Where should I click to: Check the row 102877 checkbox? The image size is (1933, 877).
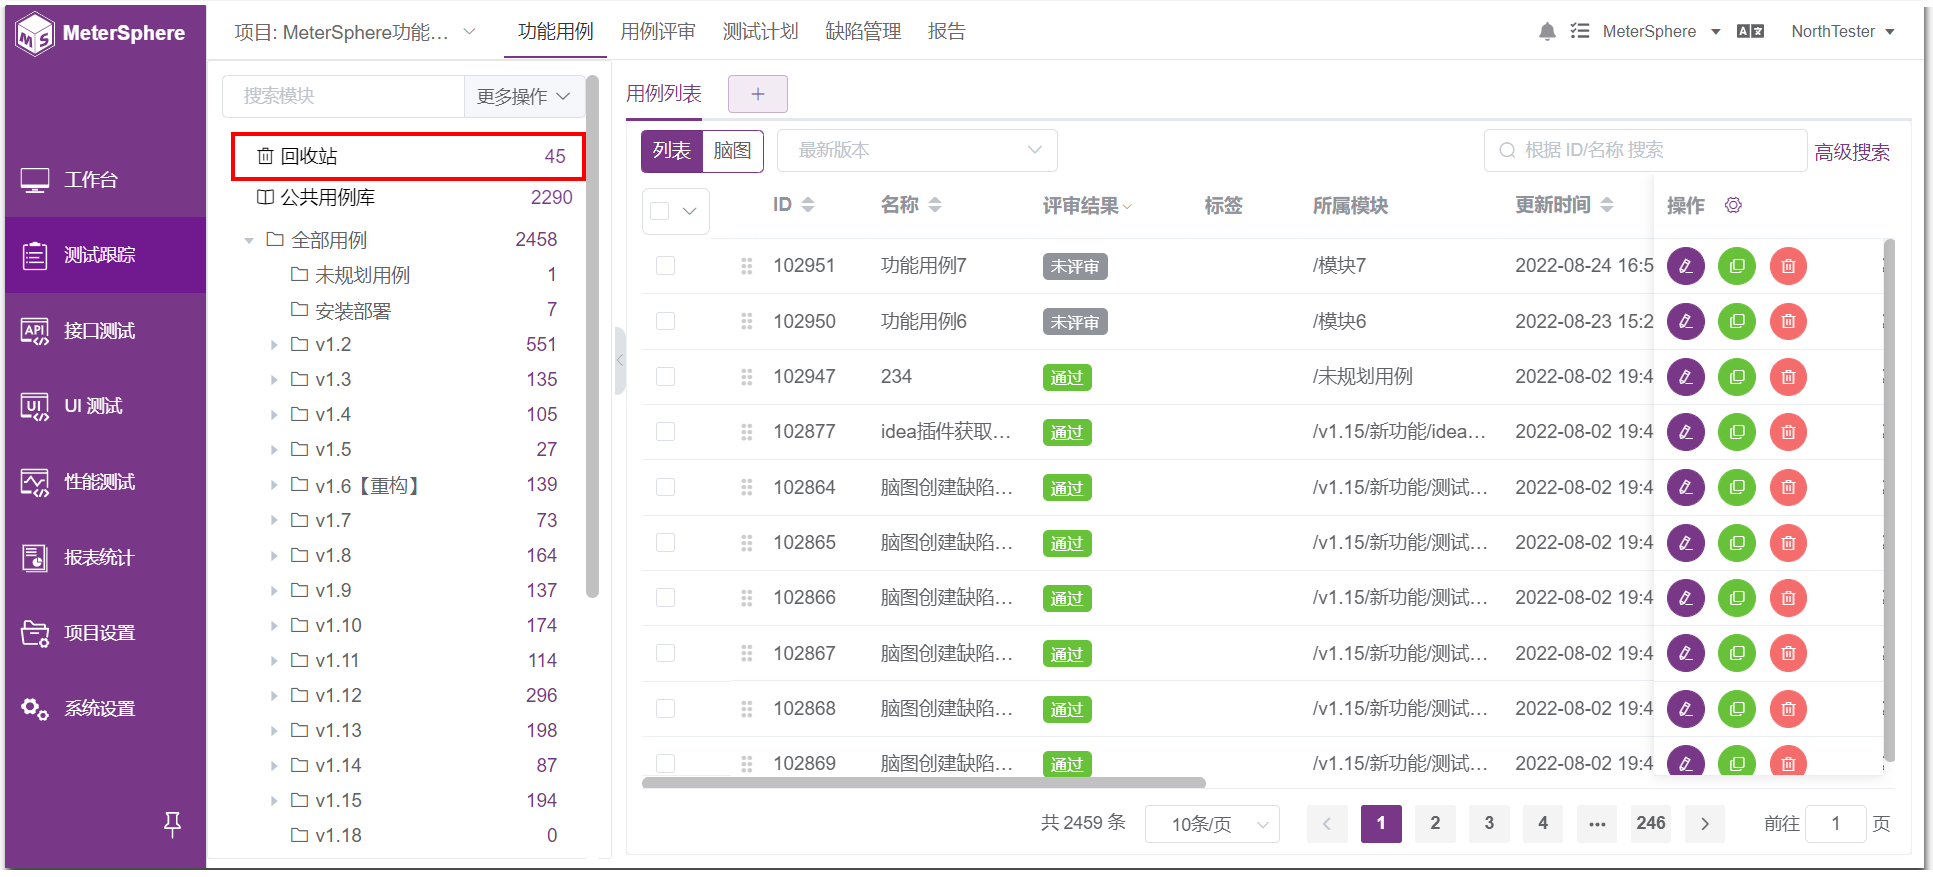point(665,431)
